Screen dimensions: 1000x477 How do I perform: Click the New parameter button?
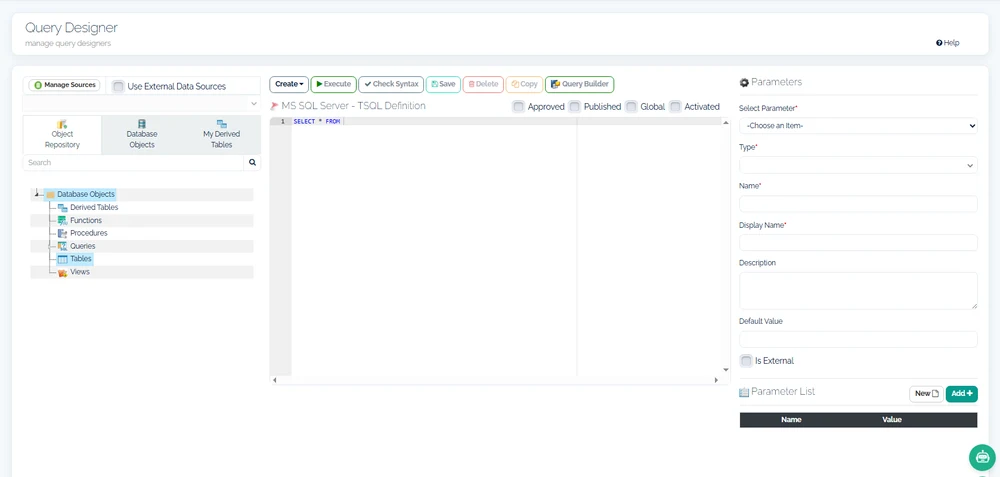click(927, 393)
